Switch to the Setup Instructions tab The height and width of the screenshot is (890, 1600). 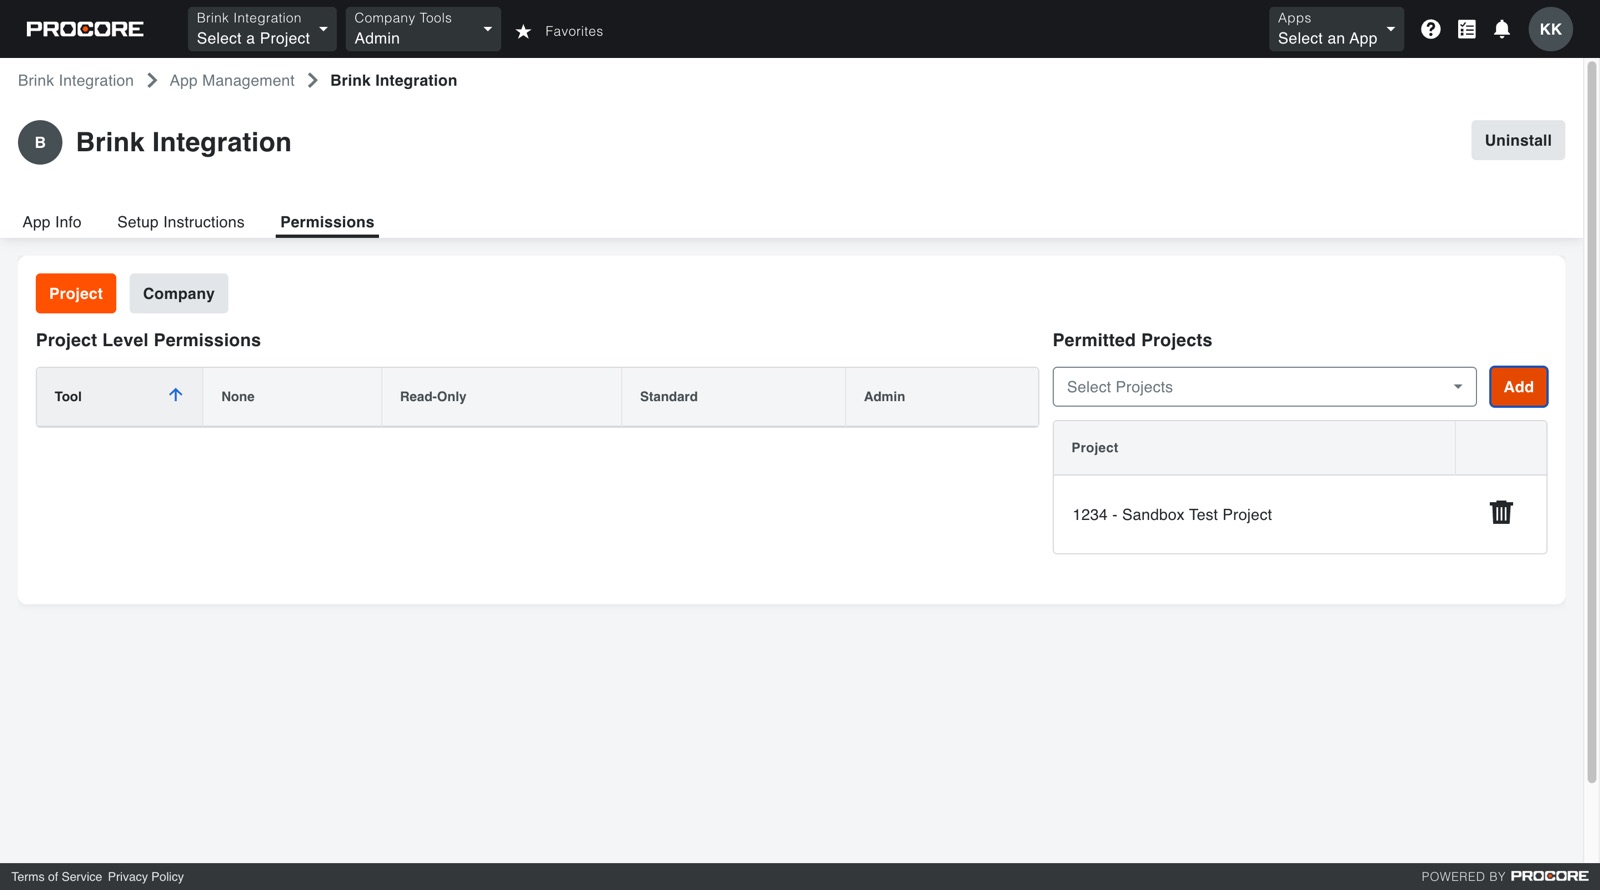tap(181, 222)
